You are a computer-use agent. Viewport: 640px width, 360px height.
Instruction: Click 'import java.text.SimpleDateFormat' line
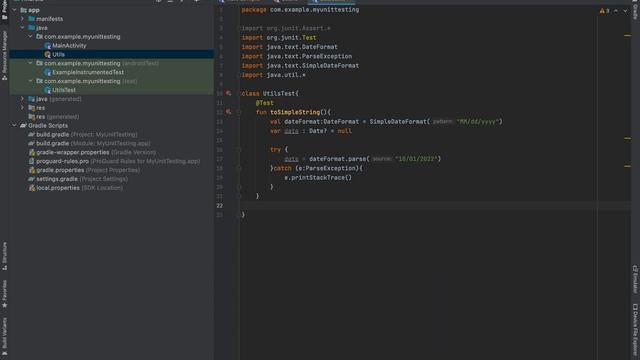point(300,66)
